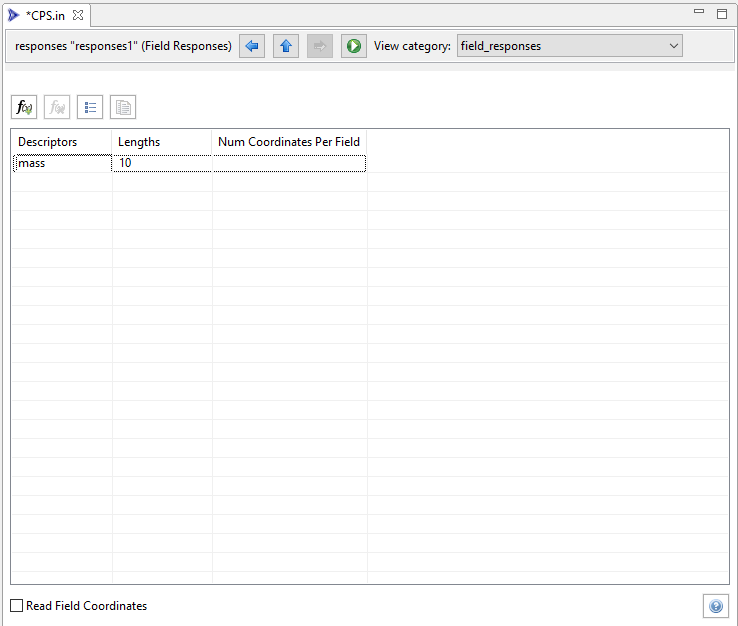Viewport: 738px width, 626px height.
Task: Maximize the editor pane
Action: (x=722, y=14)
